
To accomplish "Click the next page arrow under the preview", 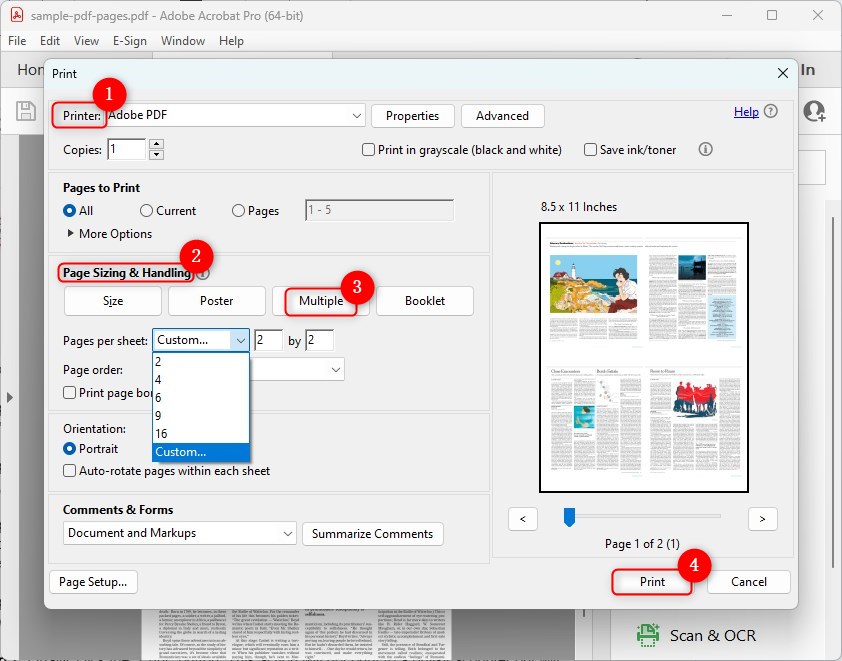I will click(763, 518).
